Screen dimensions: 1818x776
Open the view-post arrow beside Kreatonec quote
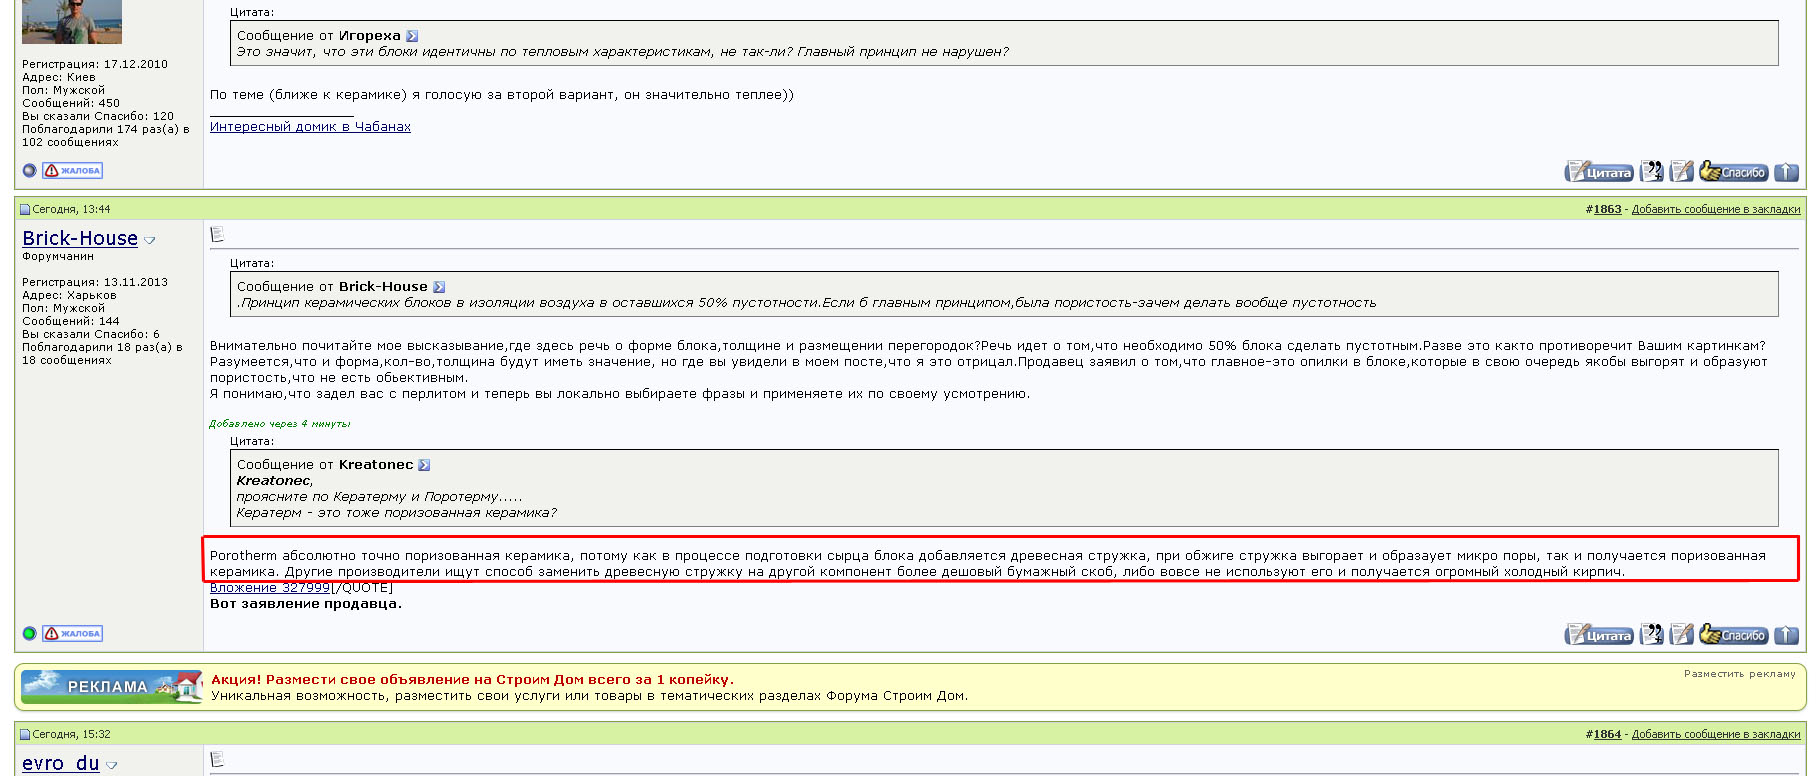point(424,465)
